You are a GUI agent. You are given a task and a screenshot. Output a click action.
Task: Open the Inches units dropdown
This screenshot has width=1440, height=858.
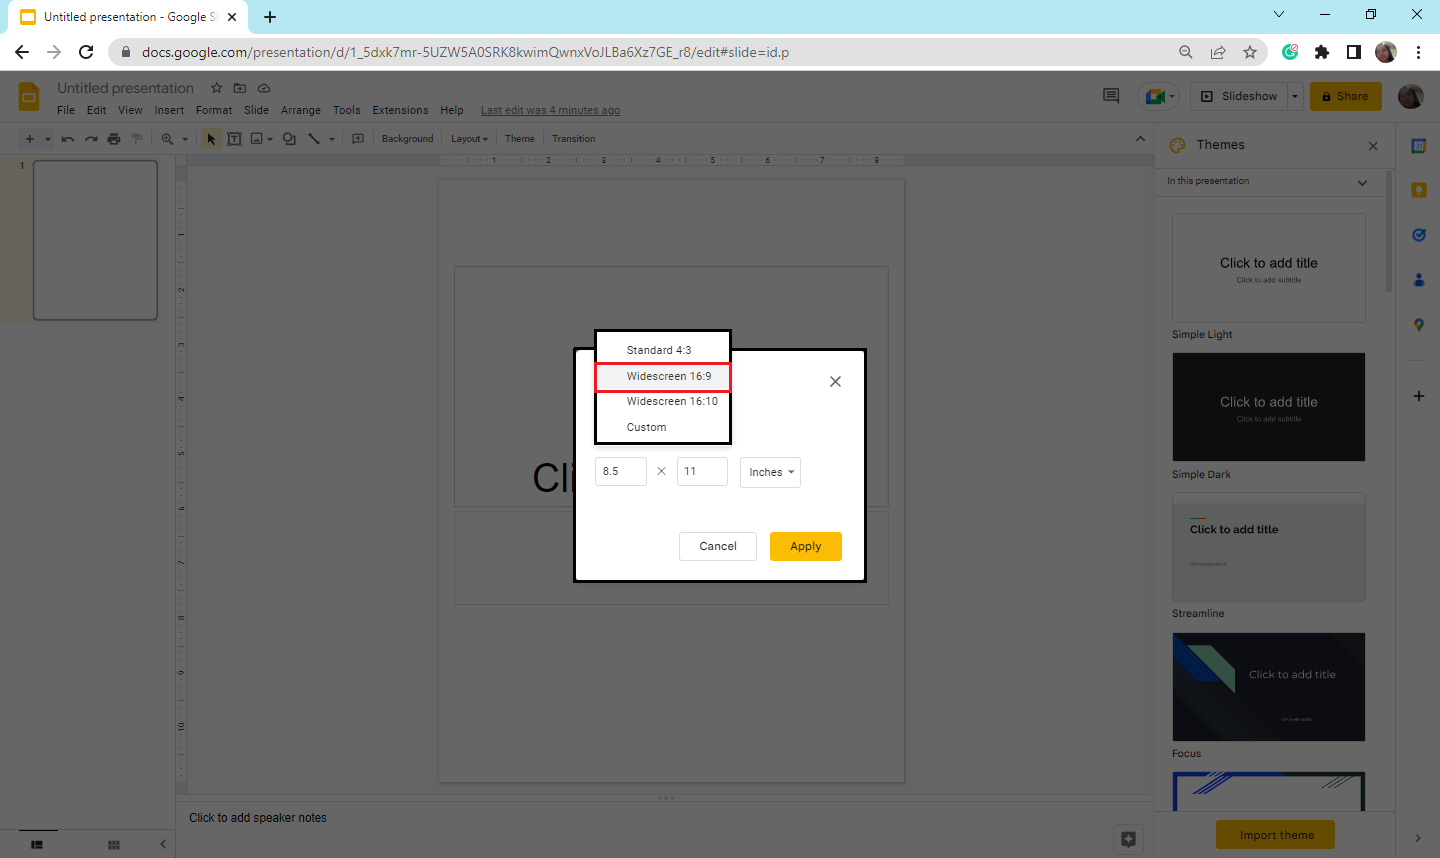[770, 471]
